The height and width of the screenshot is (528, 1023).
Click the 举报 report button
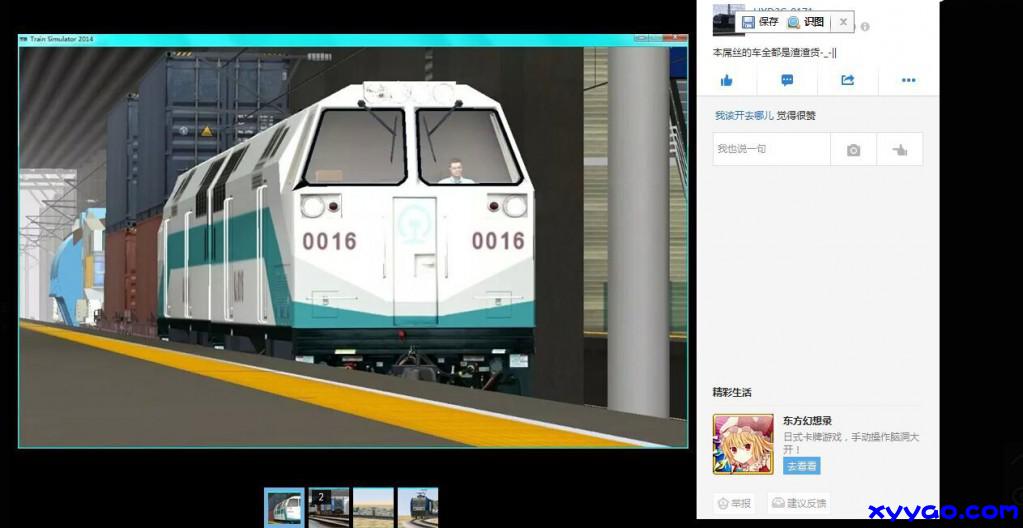tap(734, 504)
